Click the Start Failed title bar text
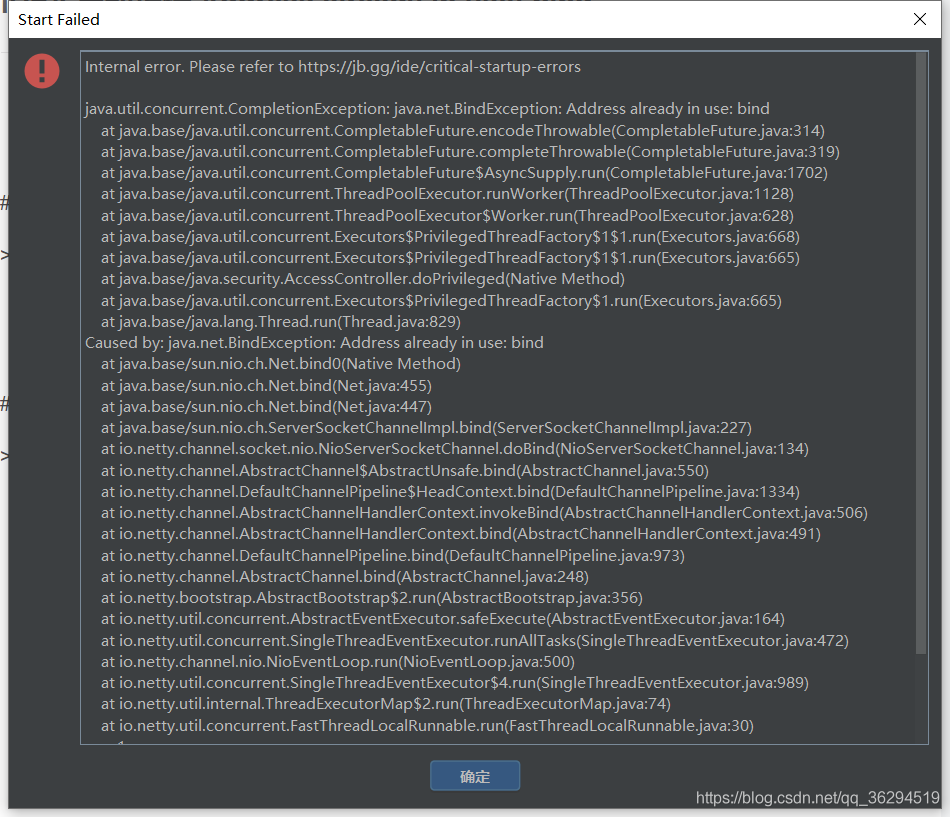 (x=59, y=19)
